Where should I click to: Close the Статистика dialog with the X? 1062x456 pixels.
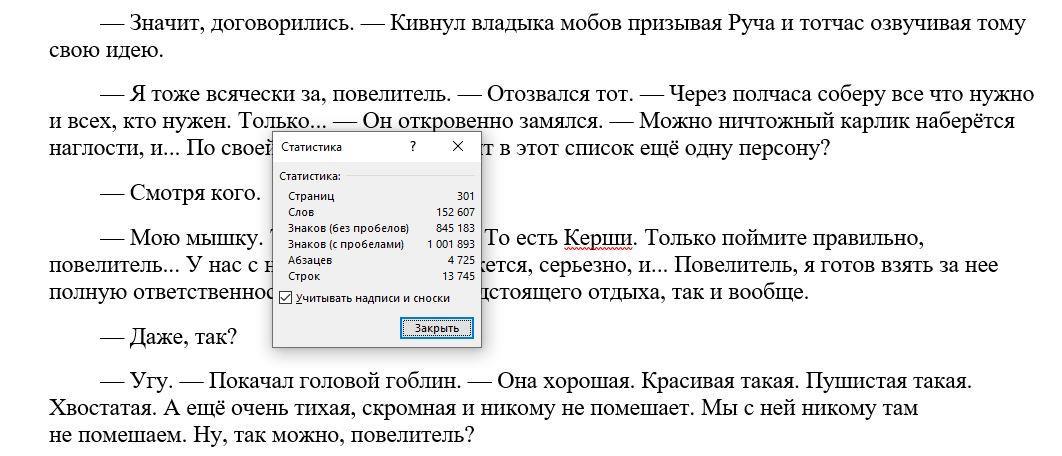[x=458, y=146]
